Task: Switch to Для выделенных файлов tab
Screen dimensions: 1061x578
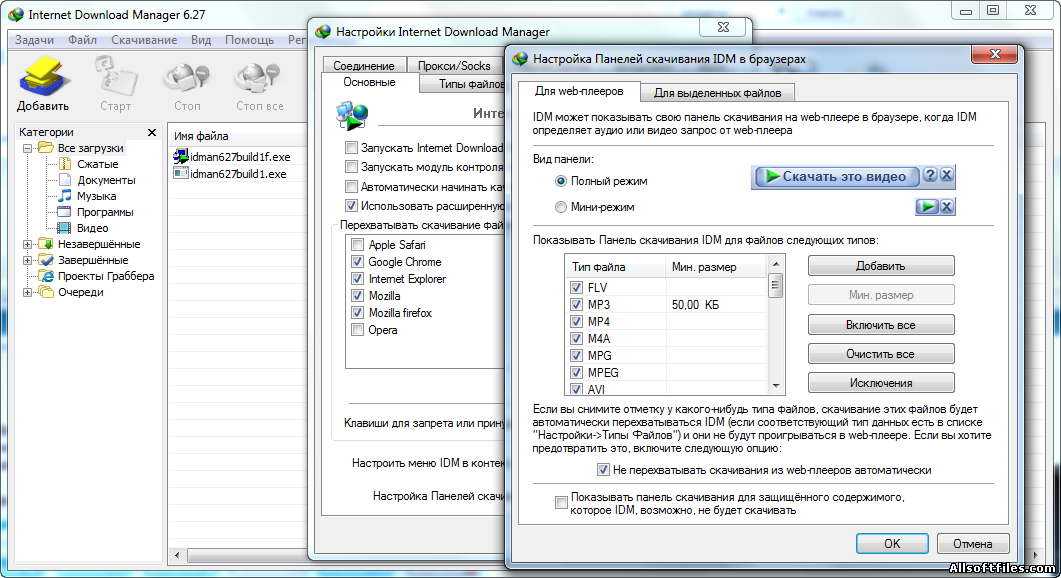Action: [717, 93]
